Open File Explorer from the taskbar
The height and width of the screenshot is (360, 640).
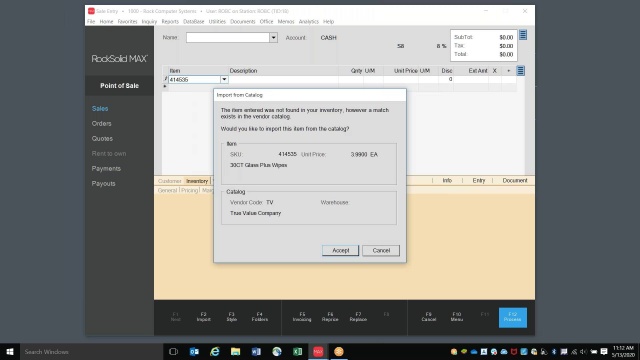tap(236, 351)
